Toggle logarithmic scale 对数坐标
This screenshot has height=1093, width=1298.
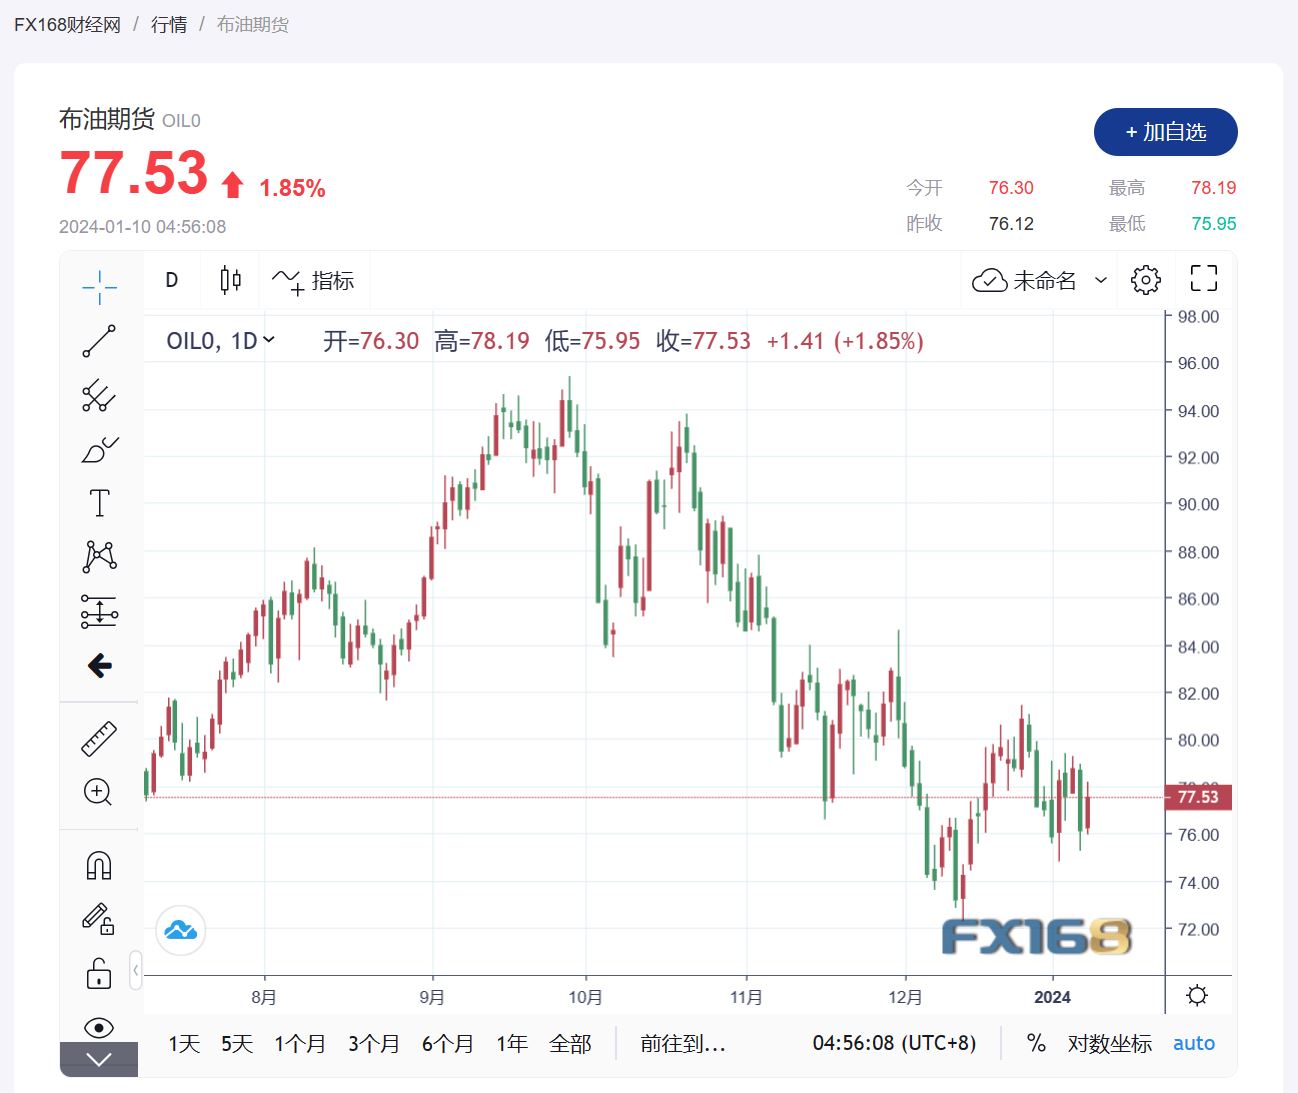coord(1109,1044)
